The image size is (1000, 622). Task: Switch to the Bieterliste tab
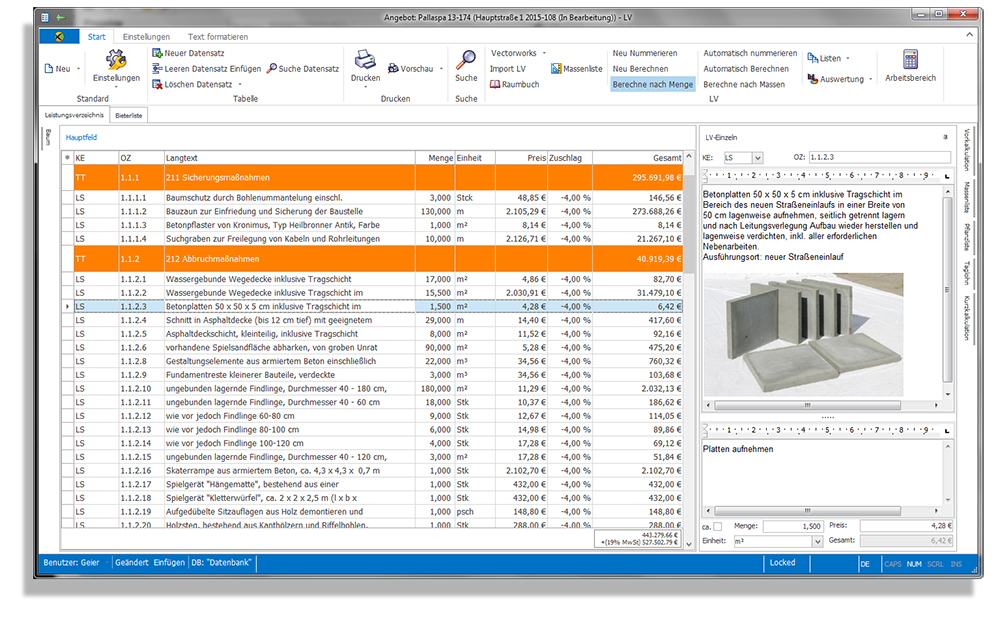[127, 116]
